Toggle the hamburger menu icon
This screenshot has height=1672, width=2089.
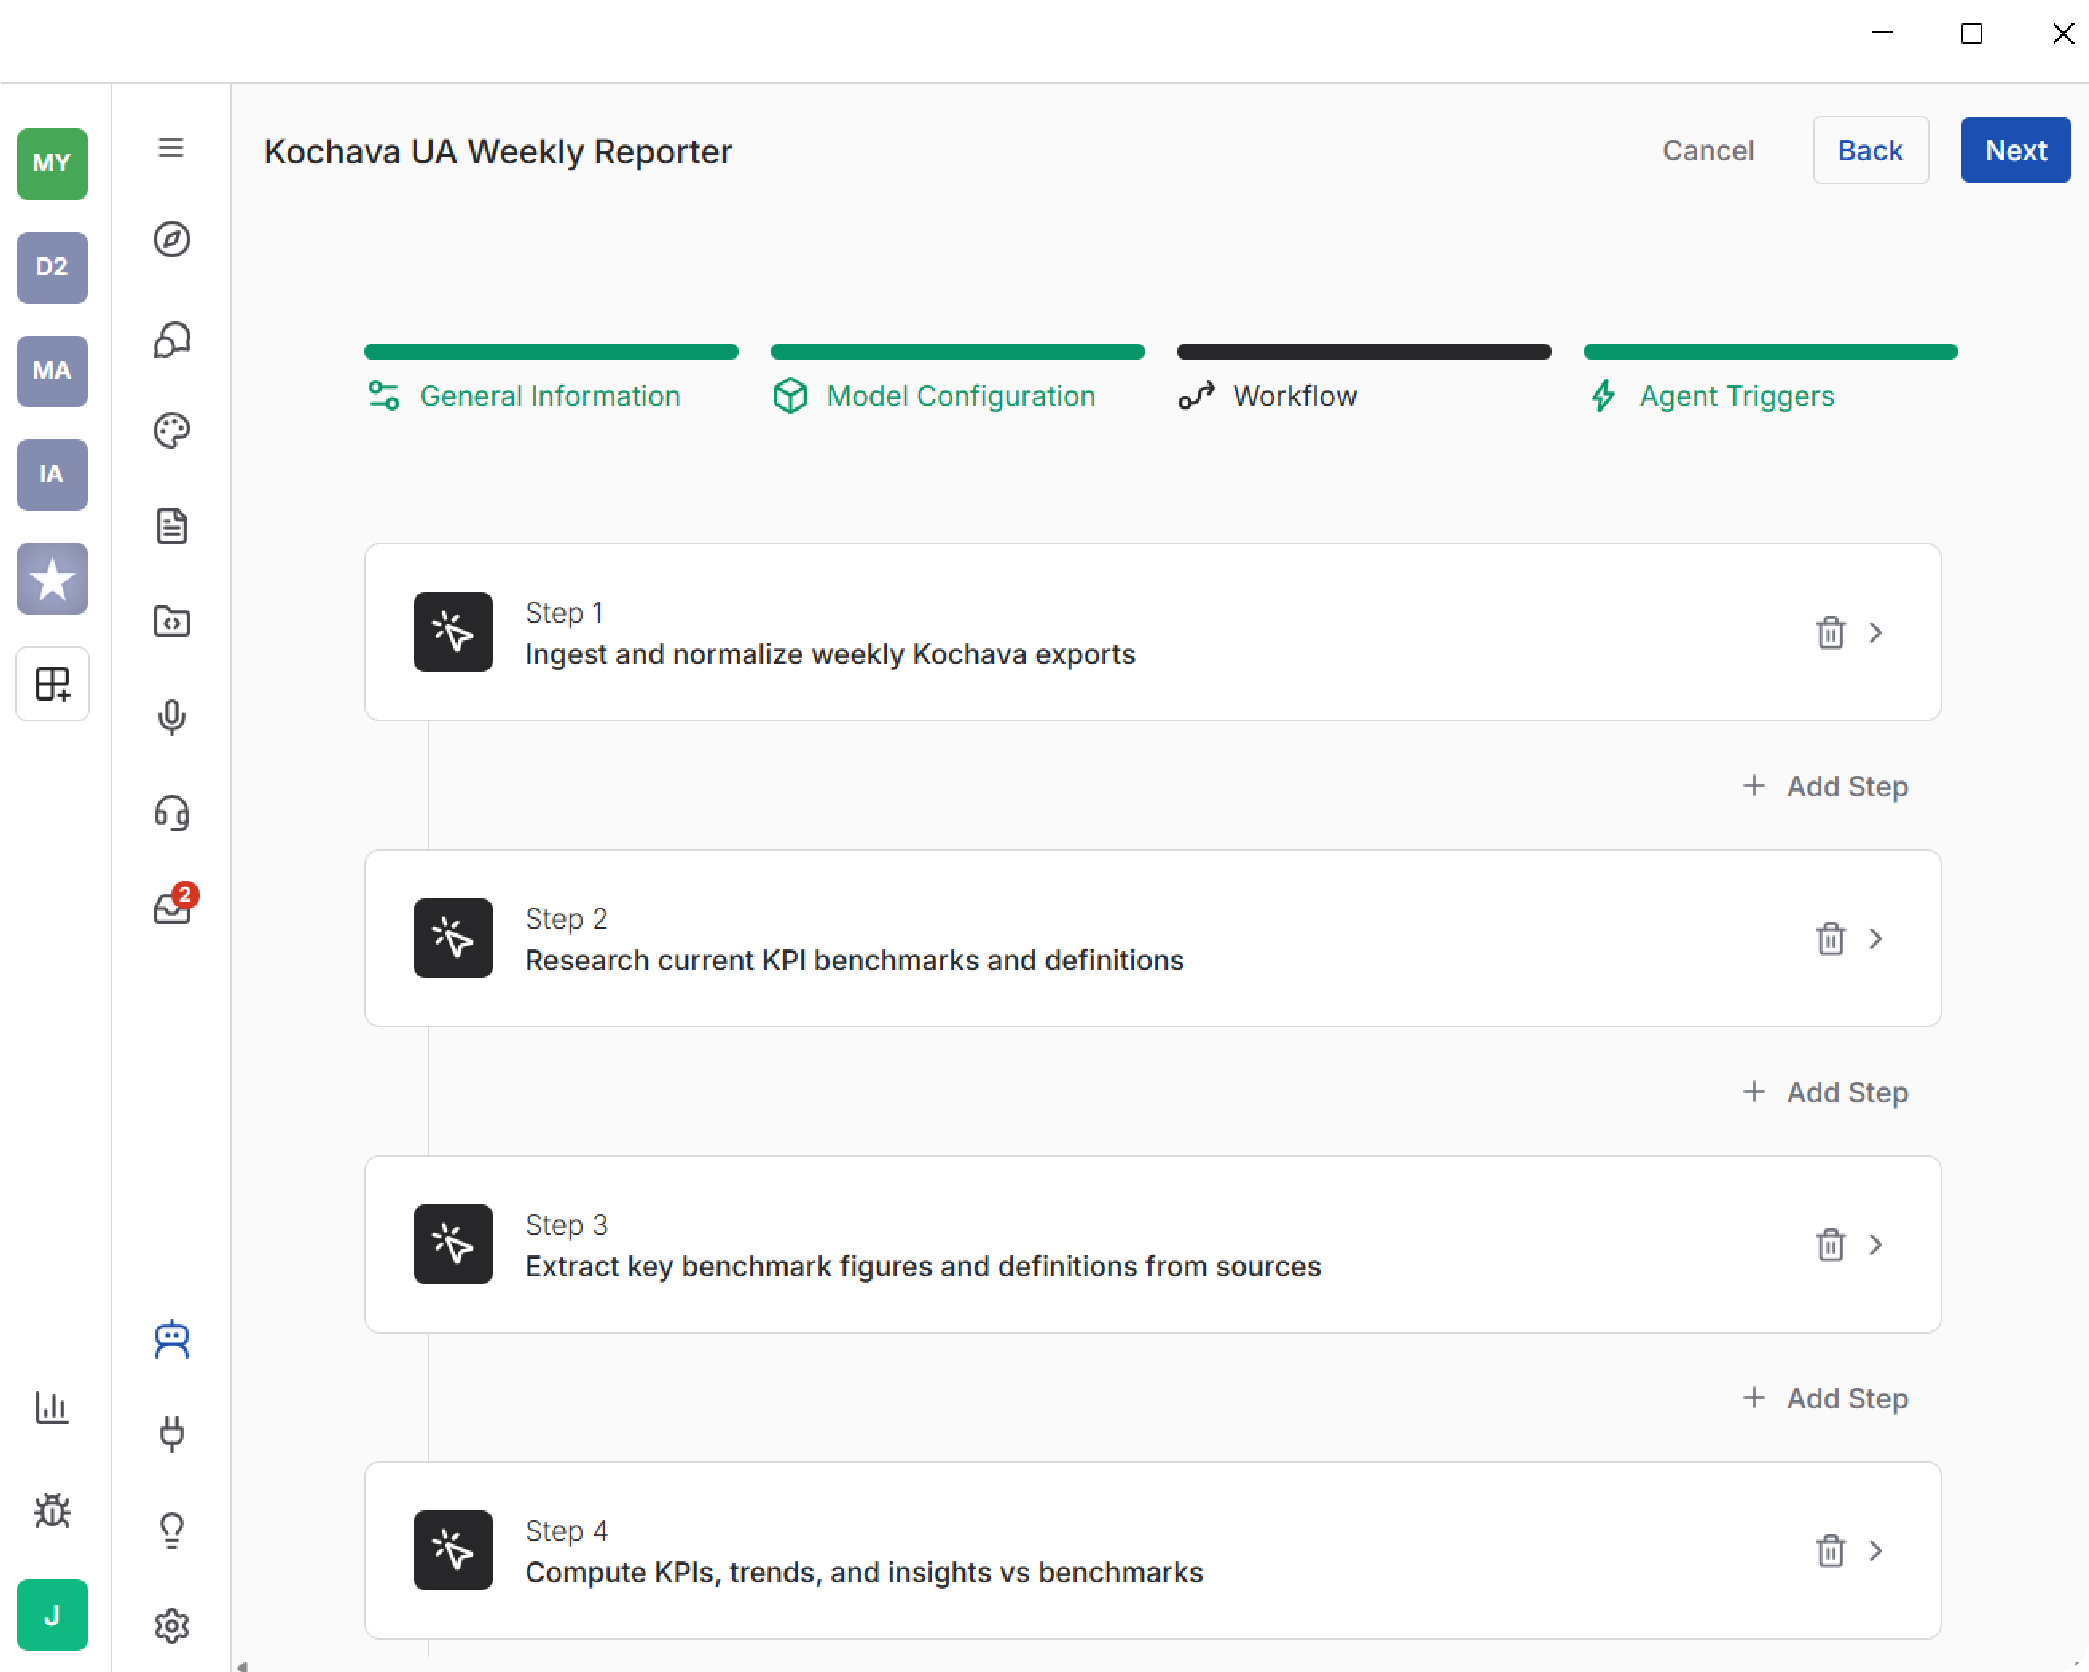tap(171, 149)
